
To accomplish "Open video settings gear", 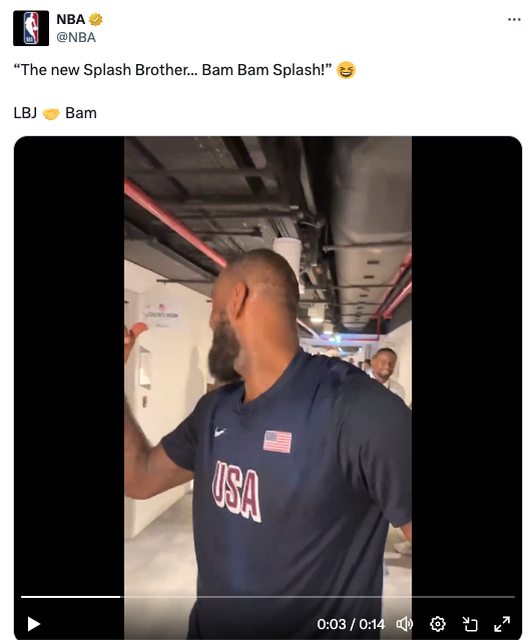I will pyautogui.click(x=437, y=624).
